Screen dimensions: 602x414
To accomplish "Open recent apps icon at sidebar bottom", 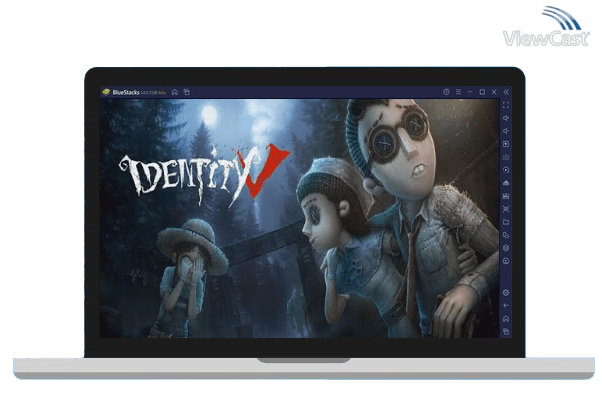I will coord(506,331).
